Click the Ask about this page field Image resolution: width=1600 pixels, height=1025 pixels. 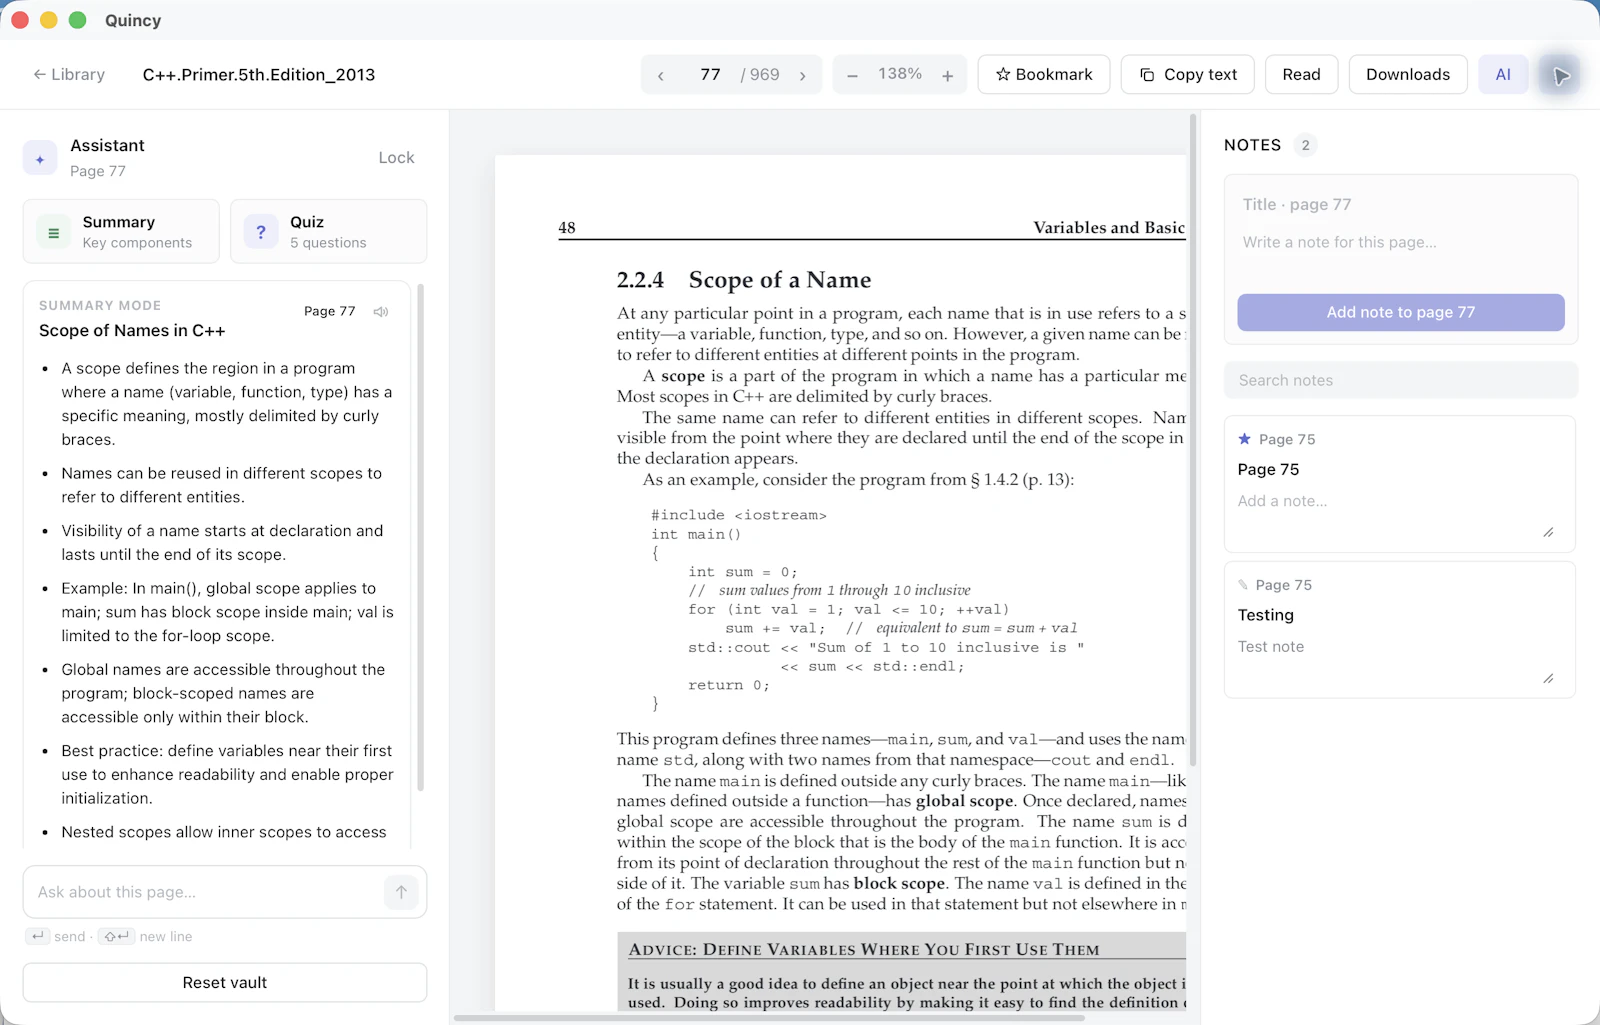coord(205,892)
